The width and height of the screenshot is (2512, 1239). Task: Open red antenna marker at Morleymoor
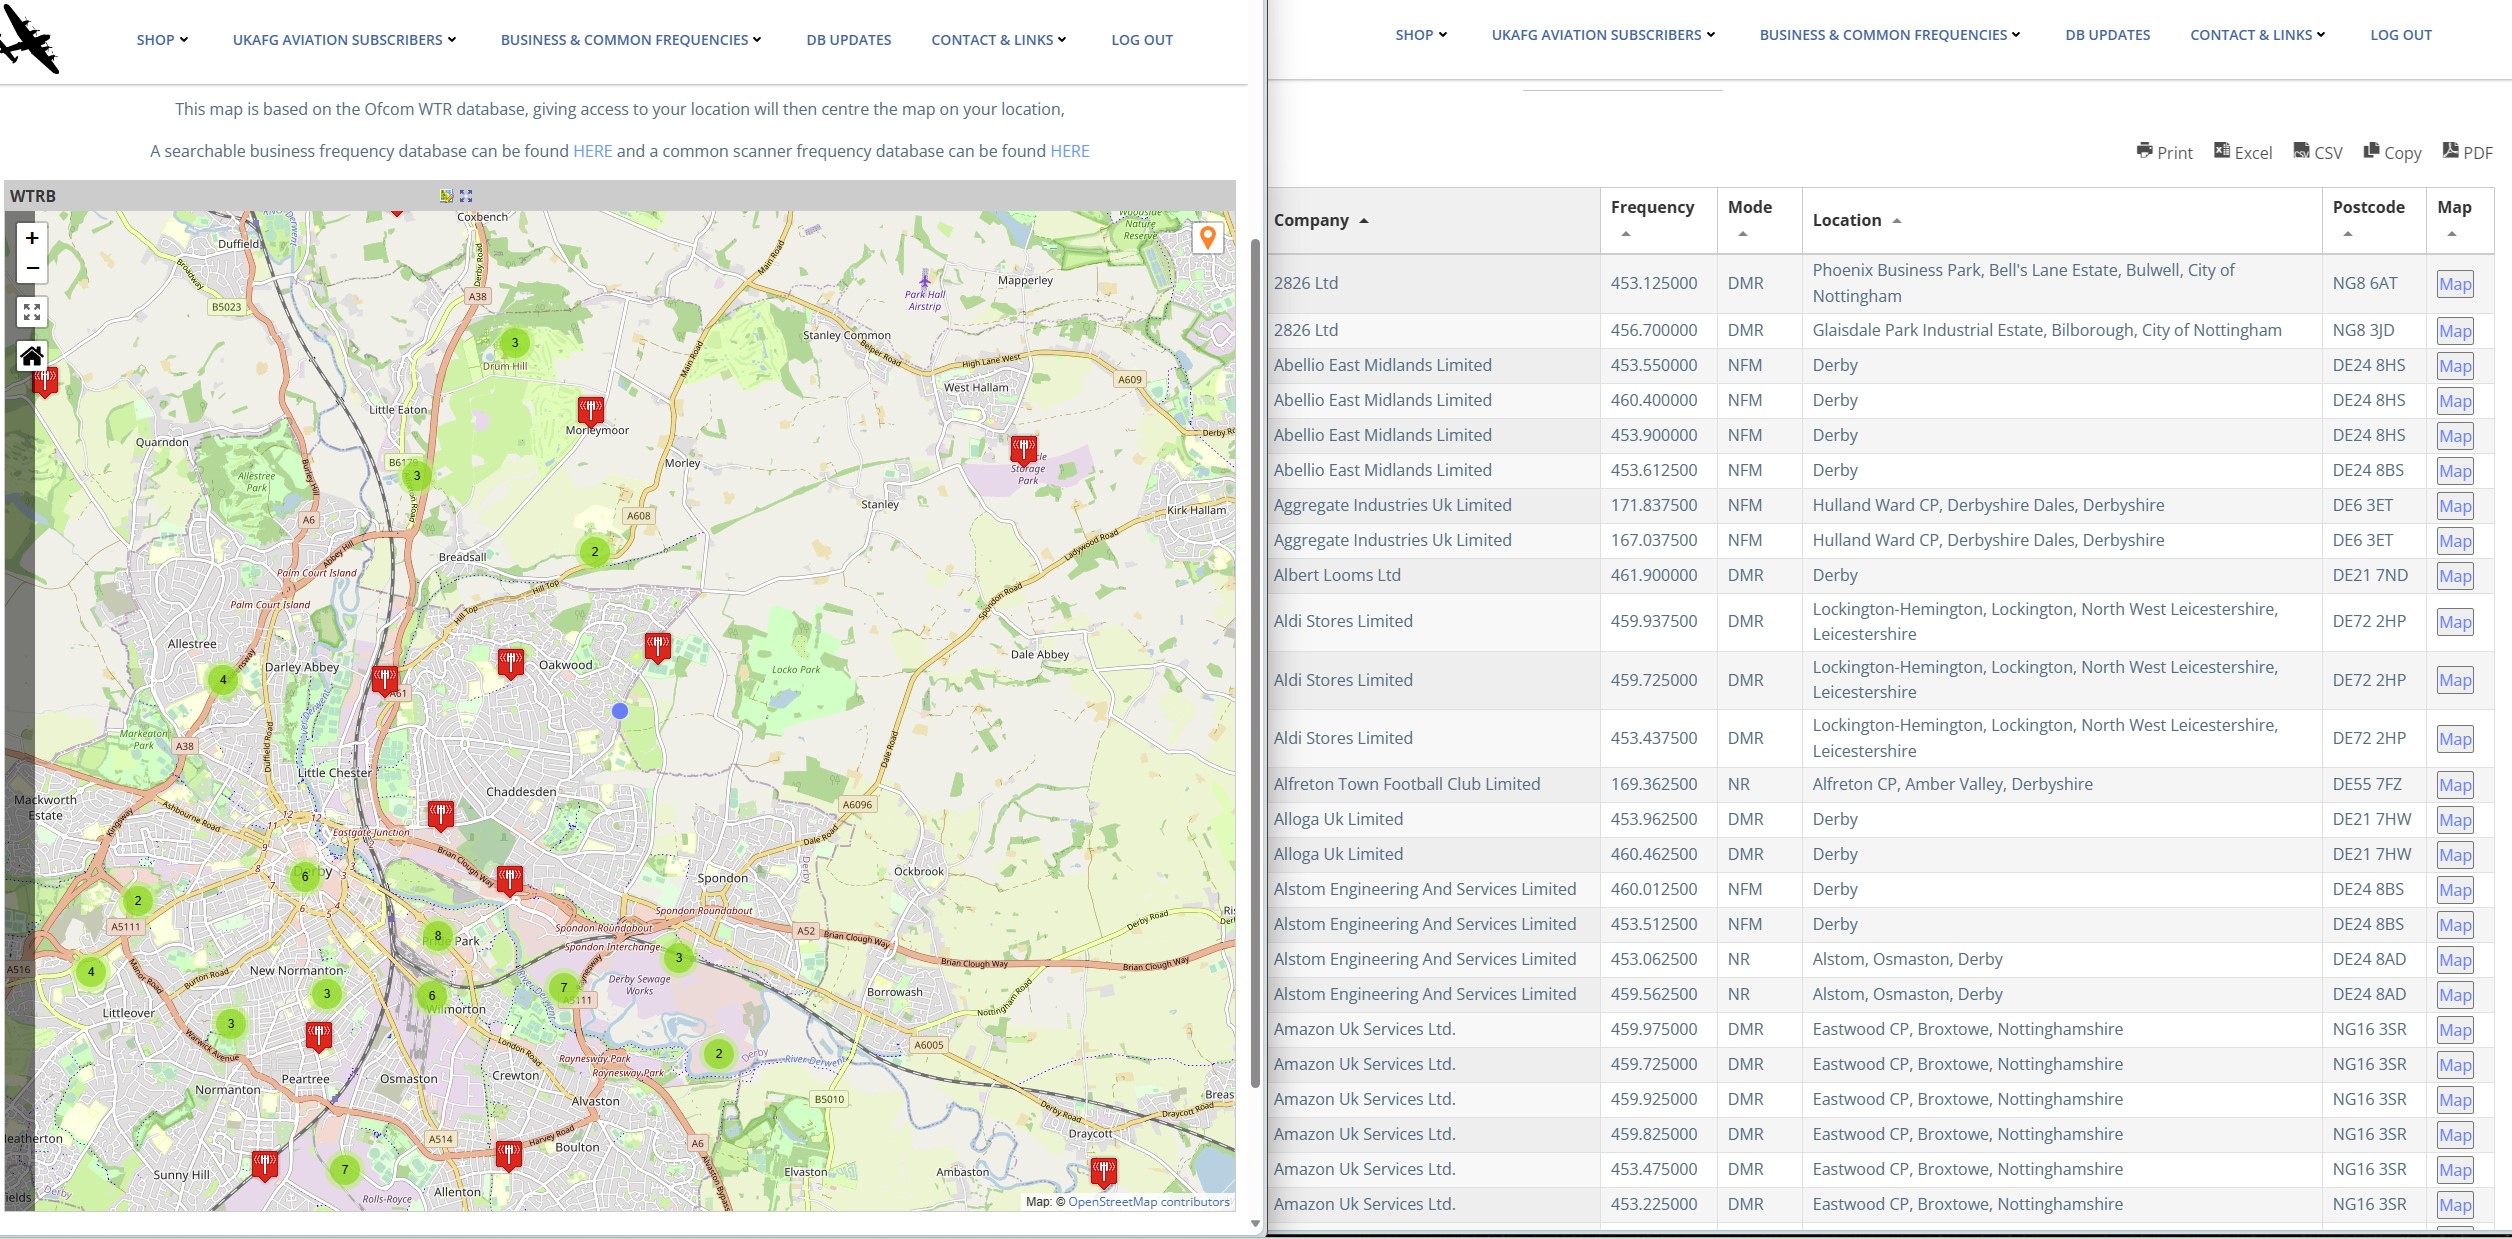click(x=591, y=410)
